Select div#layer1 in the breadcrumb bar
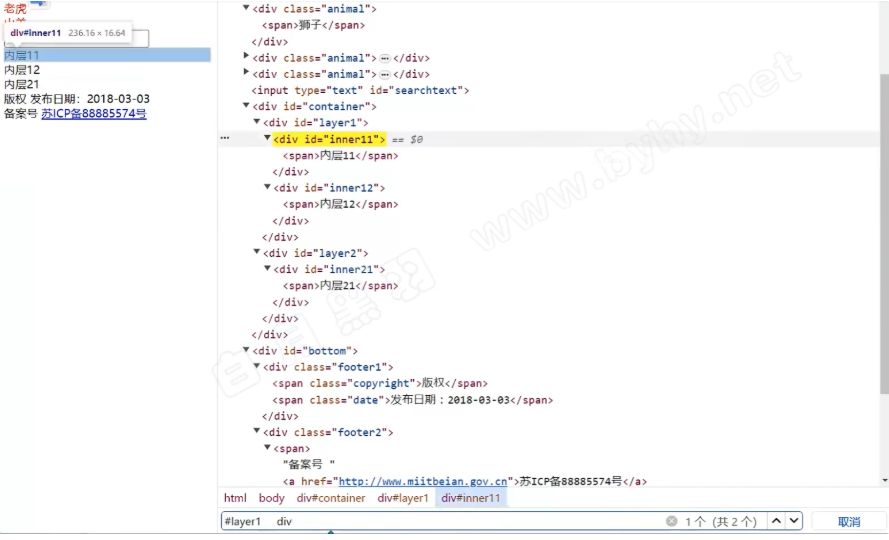The width and height of the screenshot is (889, 540). pyautogui.click(x=402, y=498)
